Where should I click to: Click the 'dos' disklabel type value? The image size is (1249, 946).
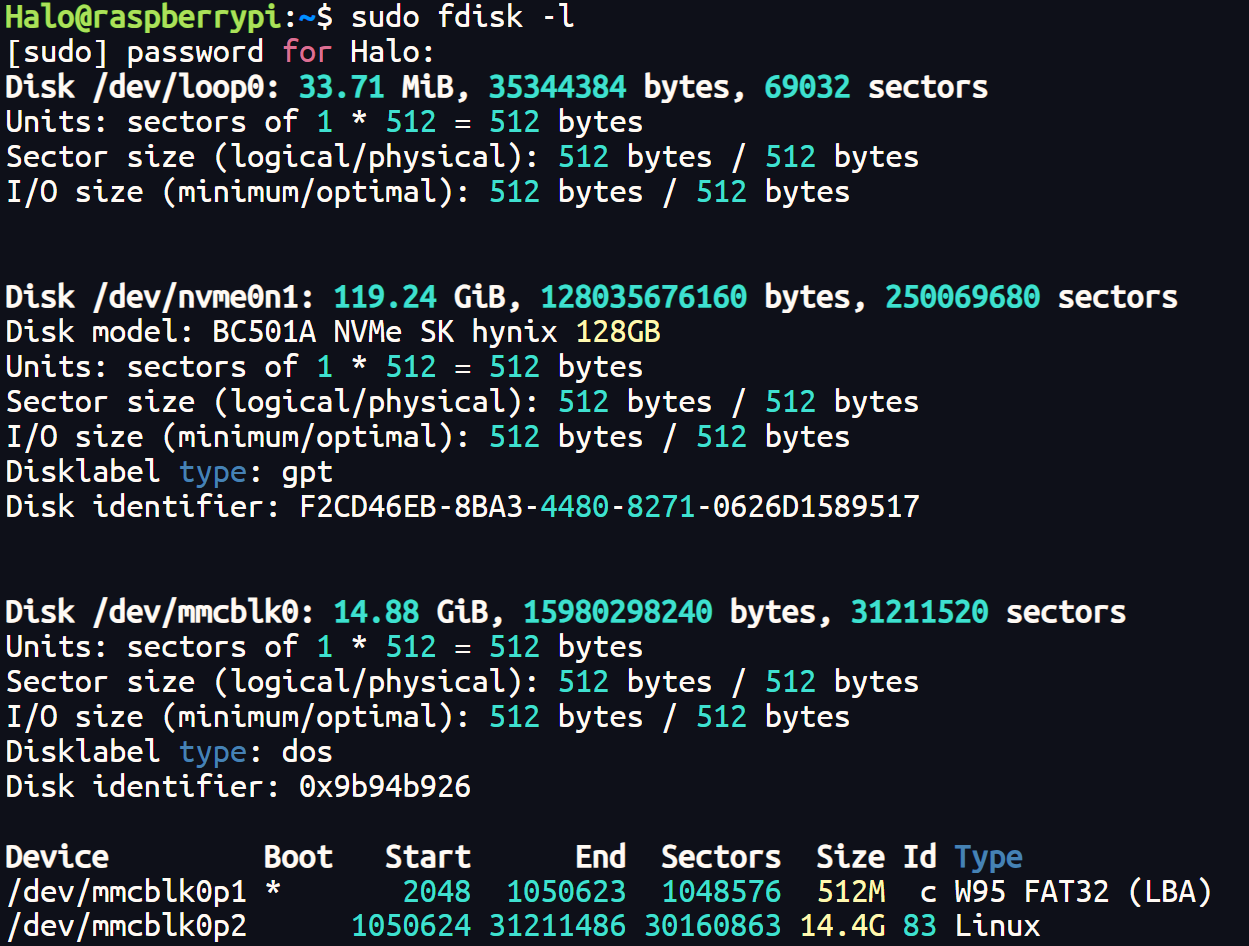click(x=306, y=752)
